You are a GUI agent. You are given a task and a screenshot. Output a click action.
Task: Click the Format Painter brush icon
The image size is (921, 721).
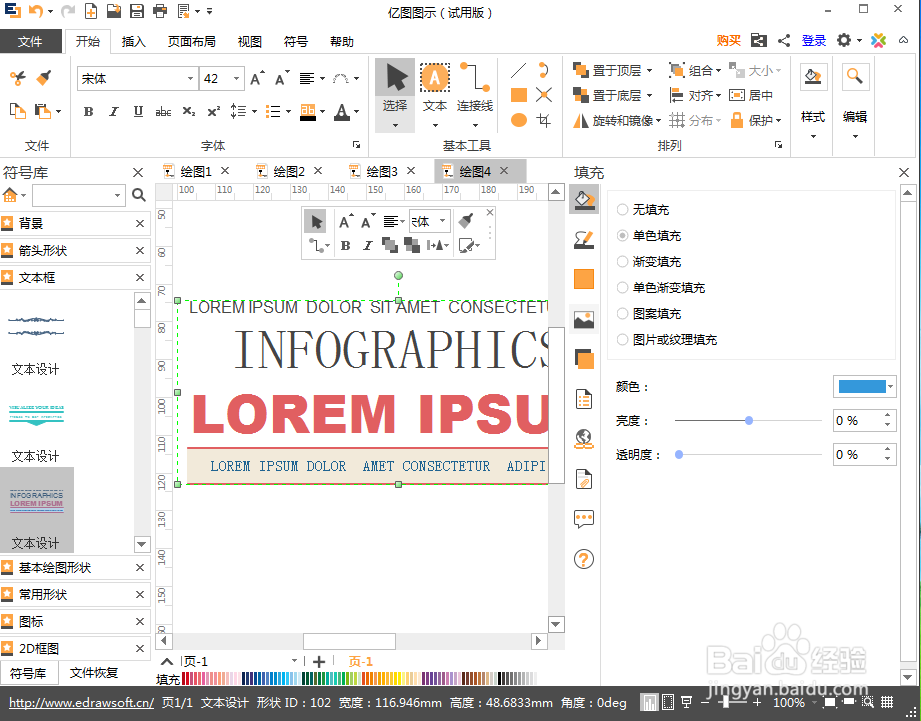click(x=44, y=78)
